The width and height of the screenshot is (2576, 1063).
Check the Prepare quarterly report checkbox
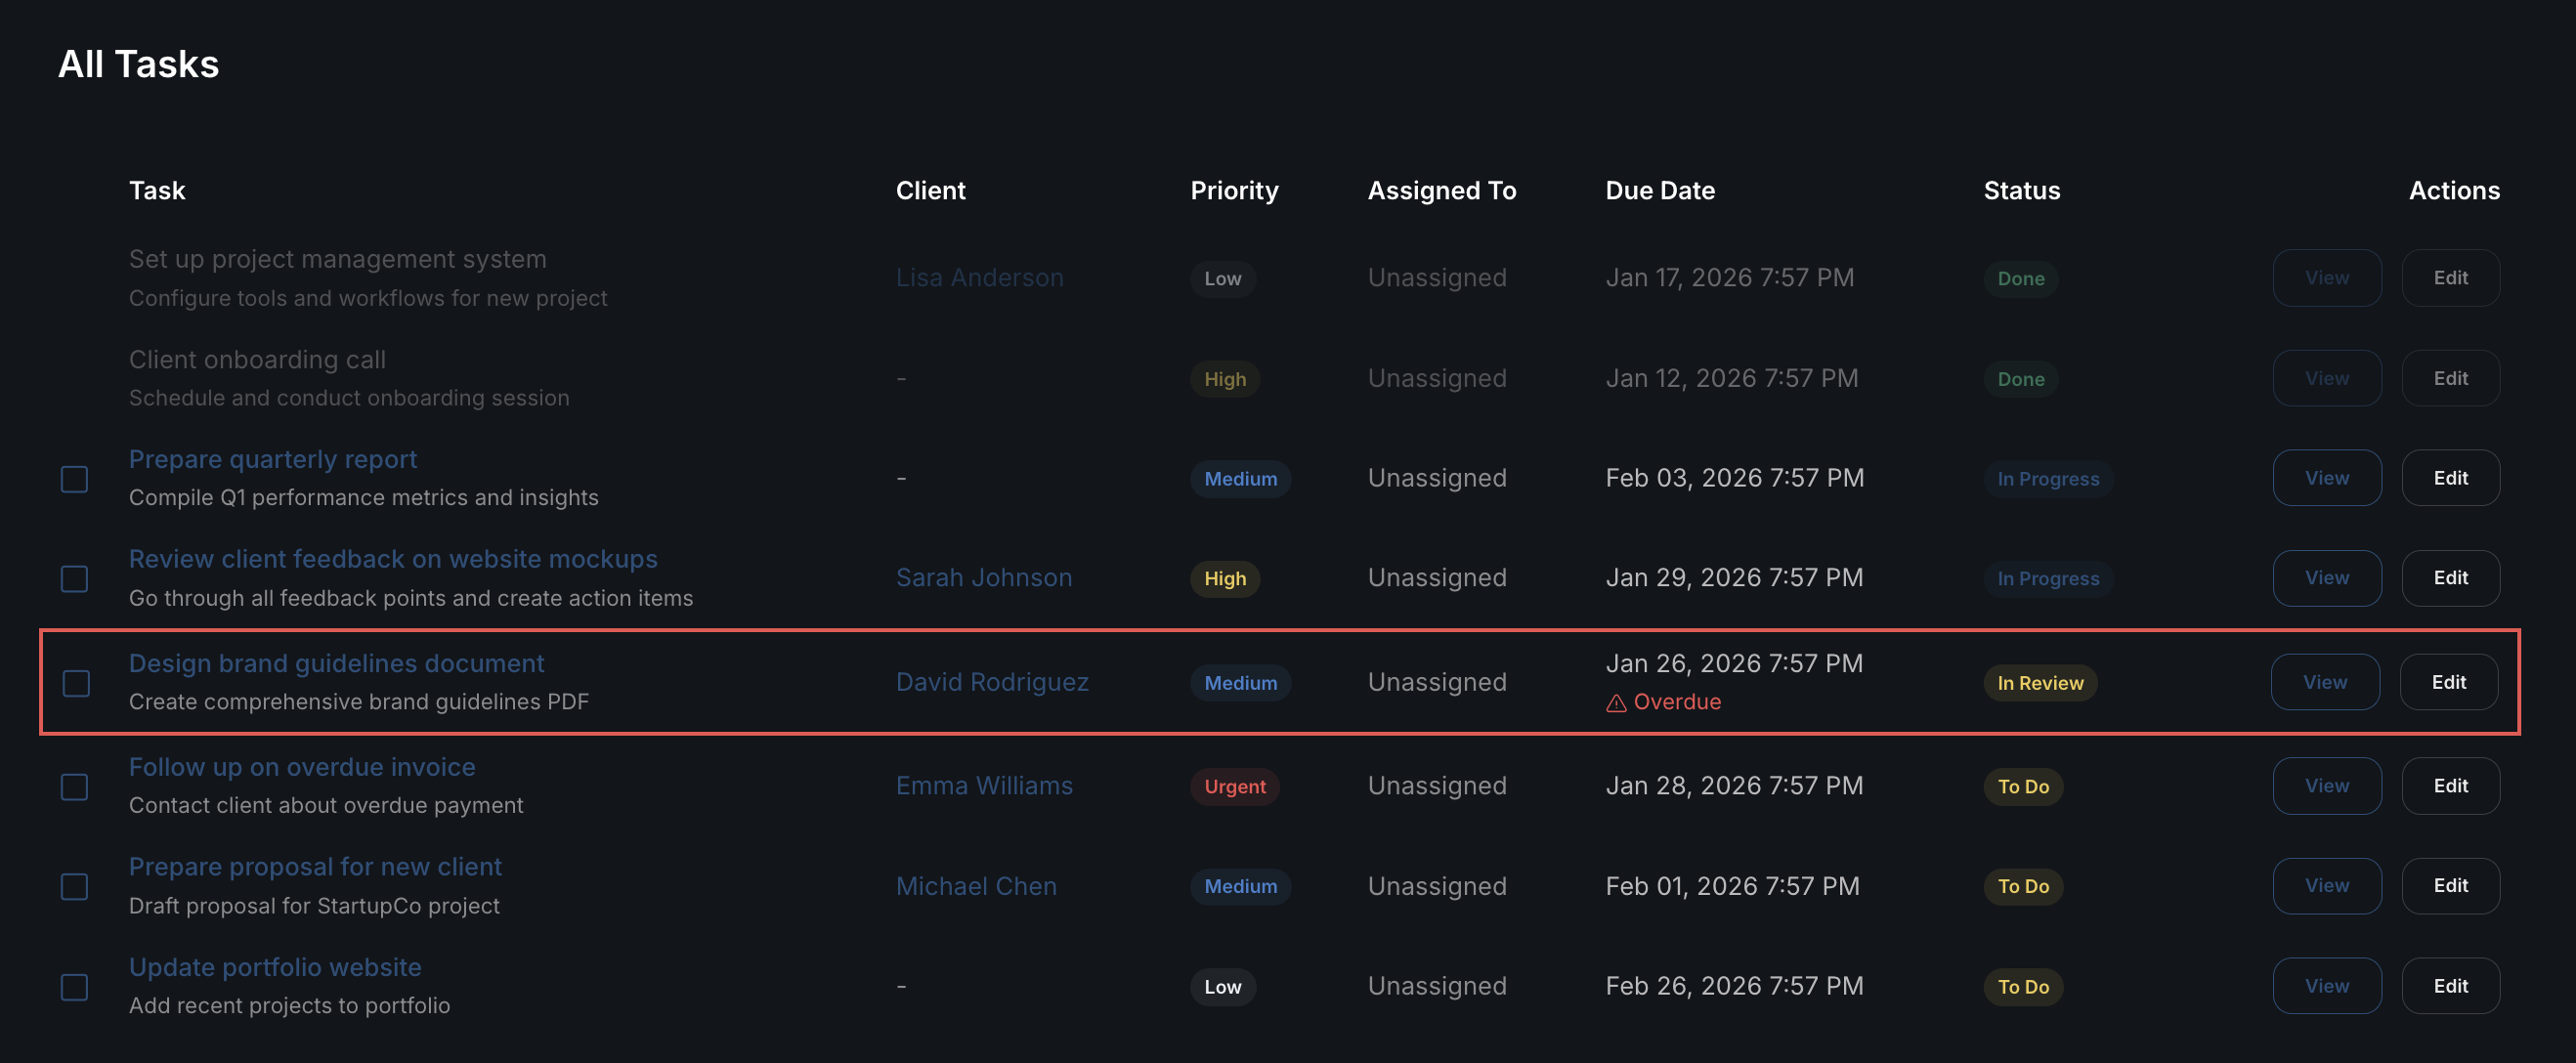click(75, 479)
